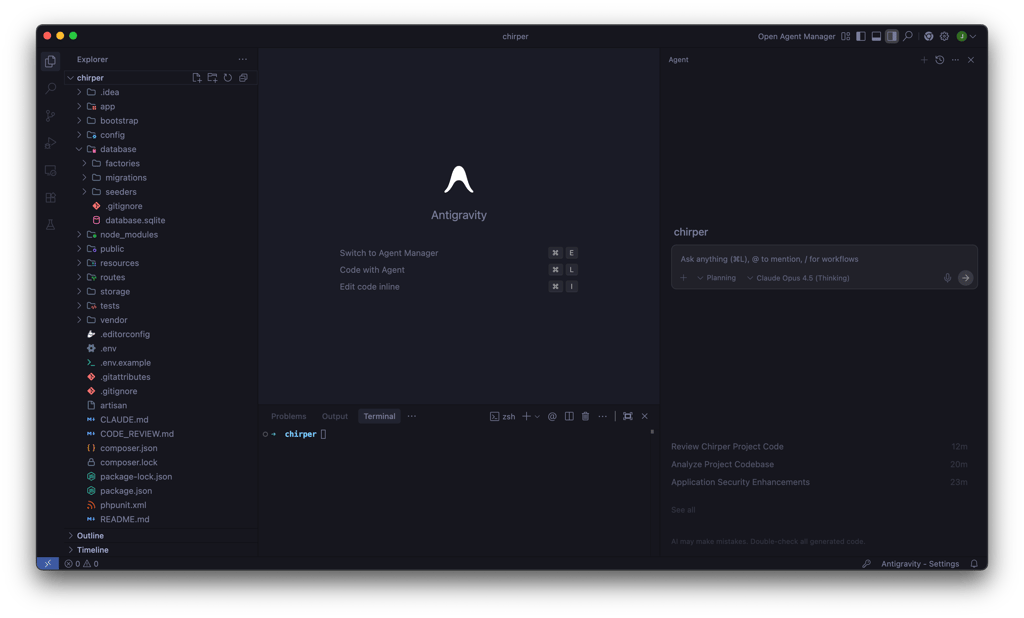The width and height of the screenshot is (1024, 618).
Task: Open the Planning mode dropdown
Action: (x=716, y=278)
